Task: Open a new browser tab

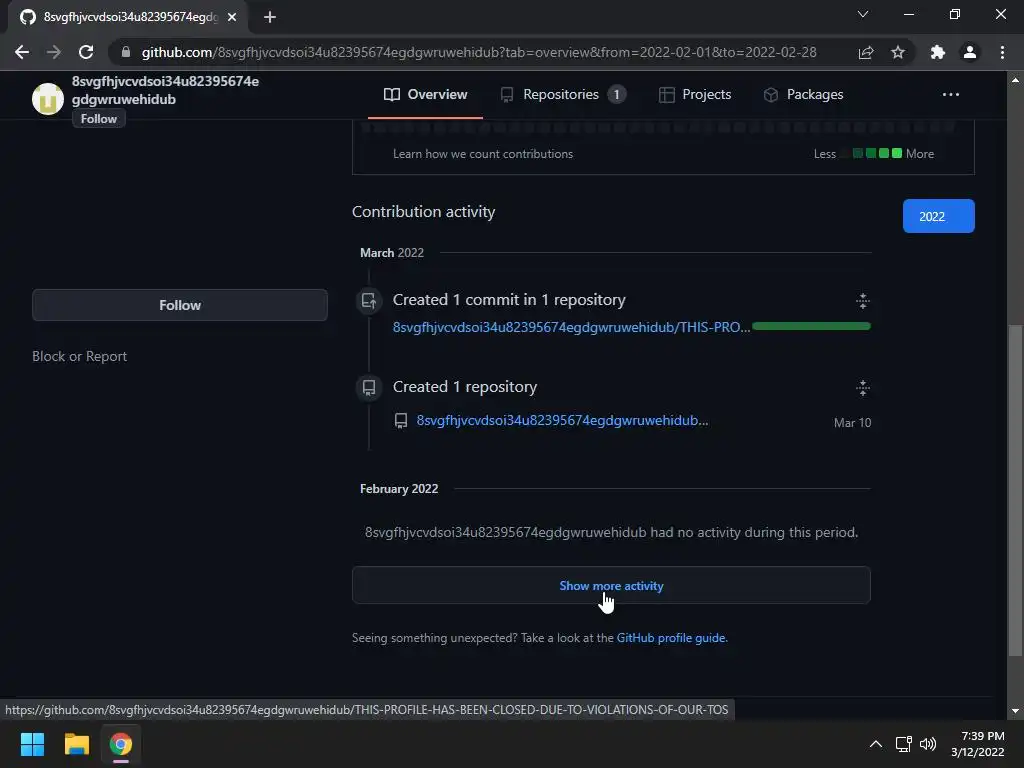Action: (270, 17)
